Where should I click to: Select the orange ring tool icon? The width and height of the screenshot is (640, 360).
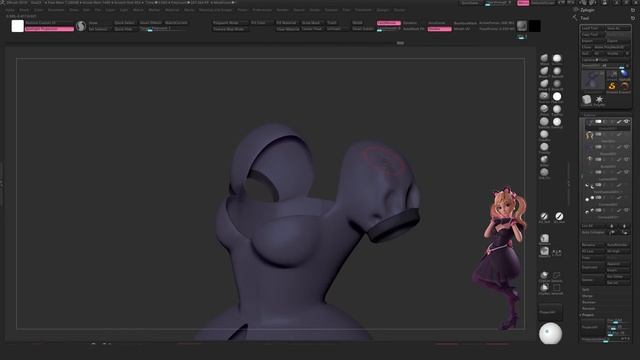tap(624, 86)
